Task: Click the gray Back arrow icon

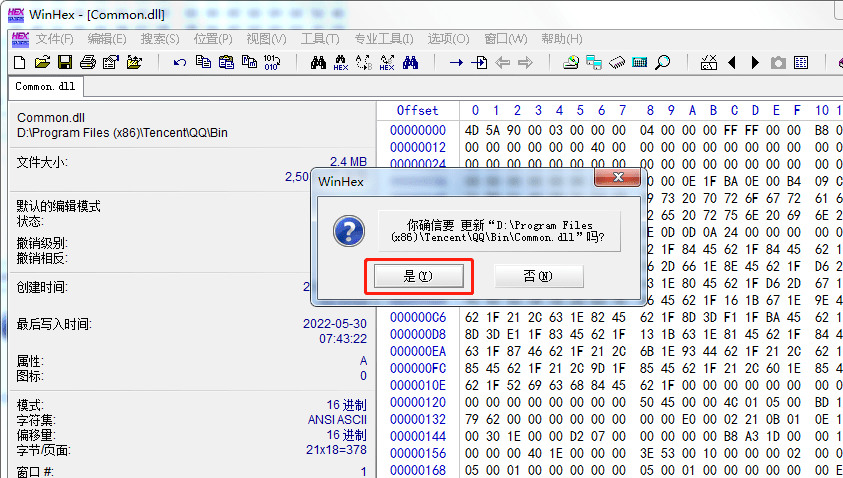Action: [x=502, y=63]
